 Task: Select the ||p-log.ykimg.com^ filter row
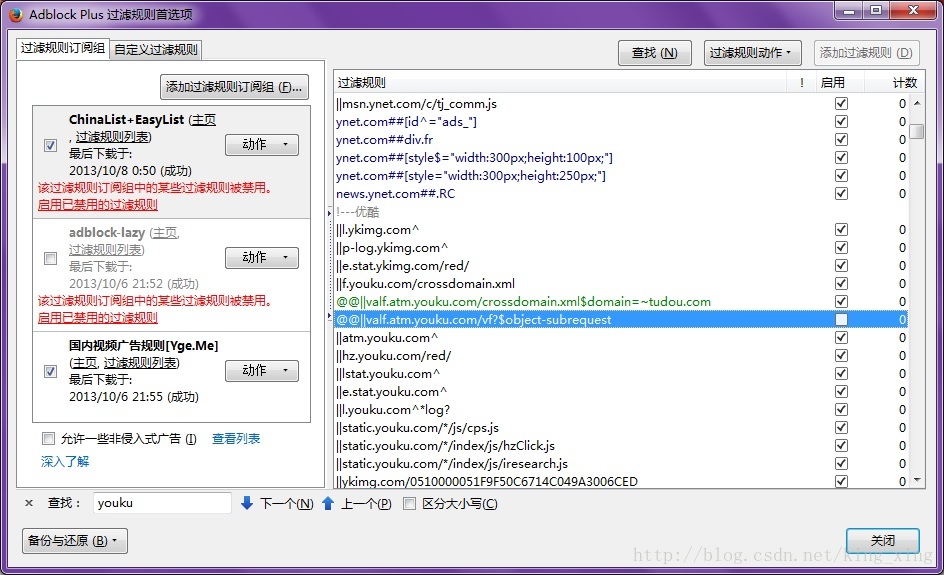620,247
